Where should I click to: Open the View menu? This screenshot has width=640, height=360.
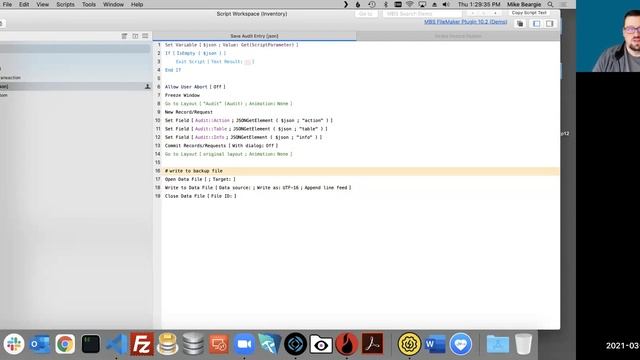click(x=42, y=4)
